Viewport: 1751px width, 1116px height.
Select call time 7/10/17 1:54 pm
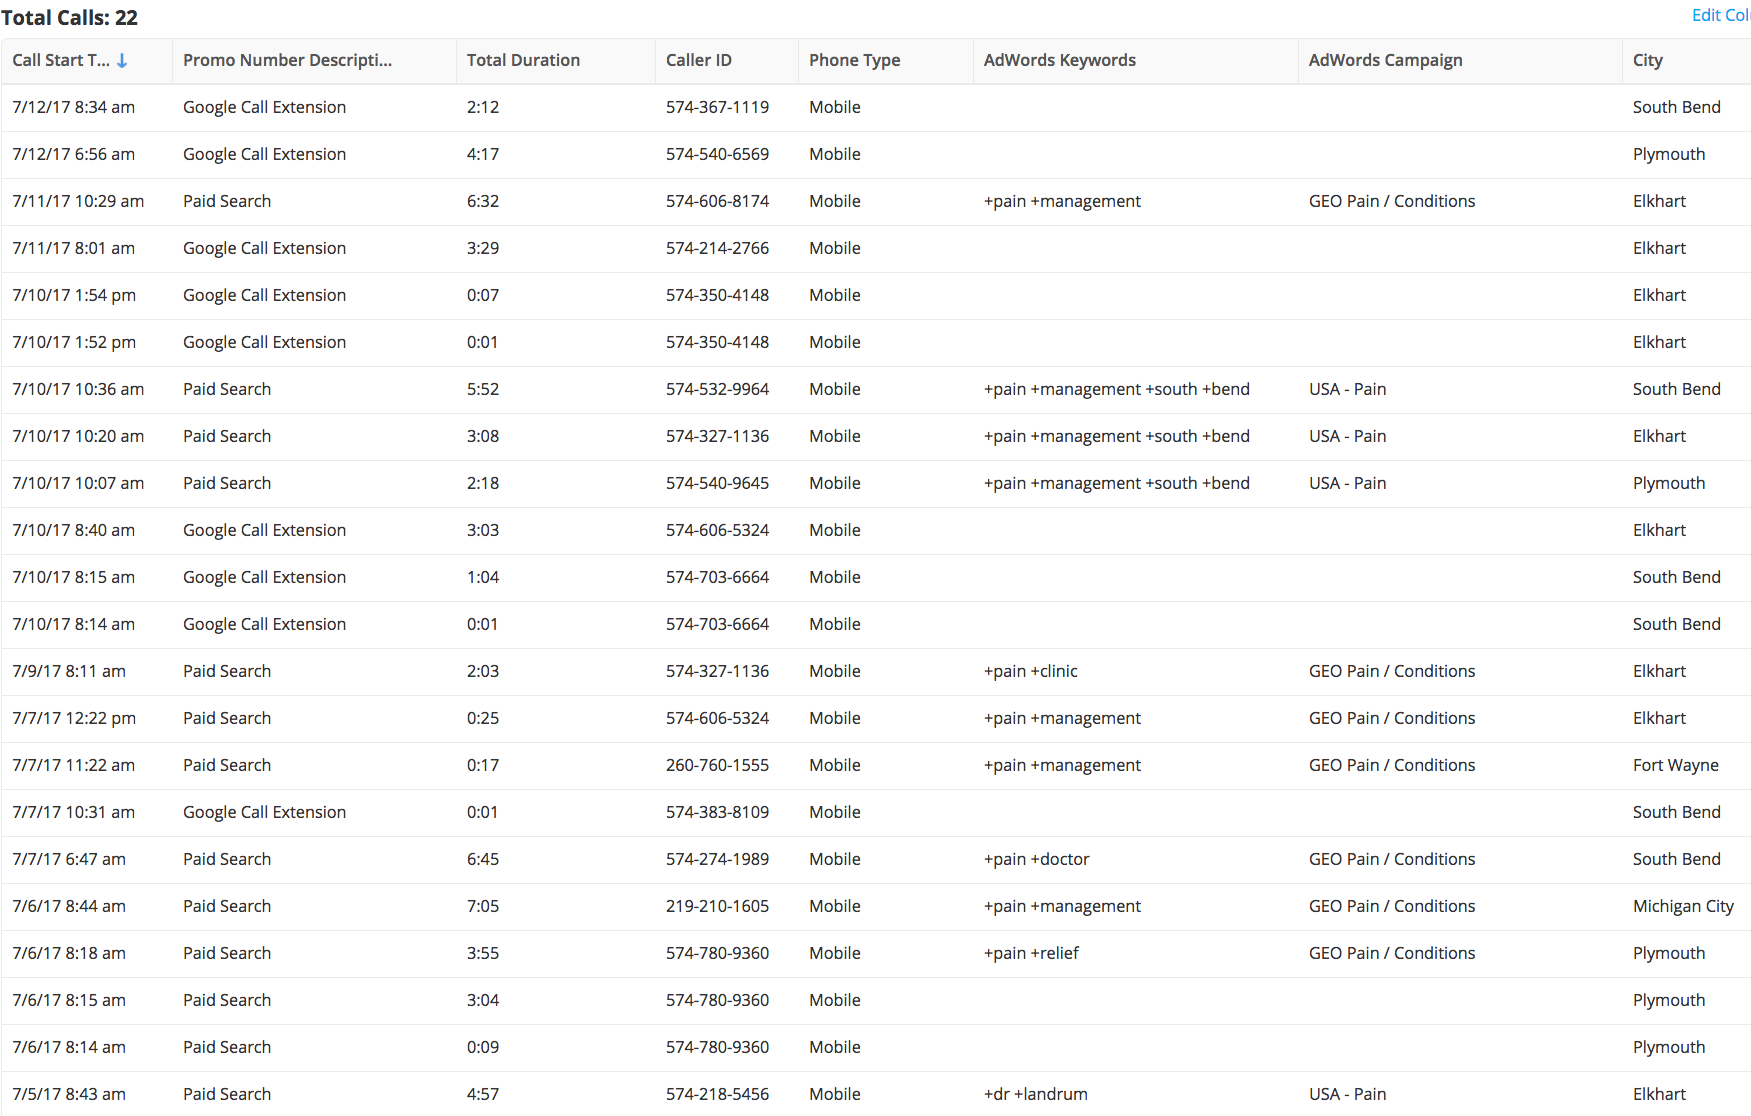click(74, 295)
